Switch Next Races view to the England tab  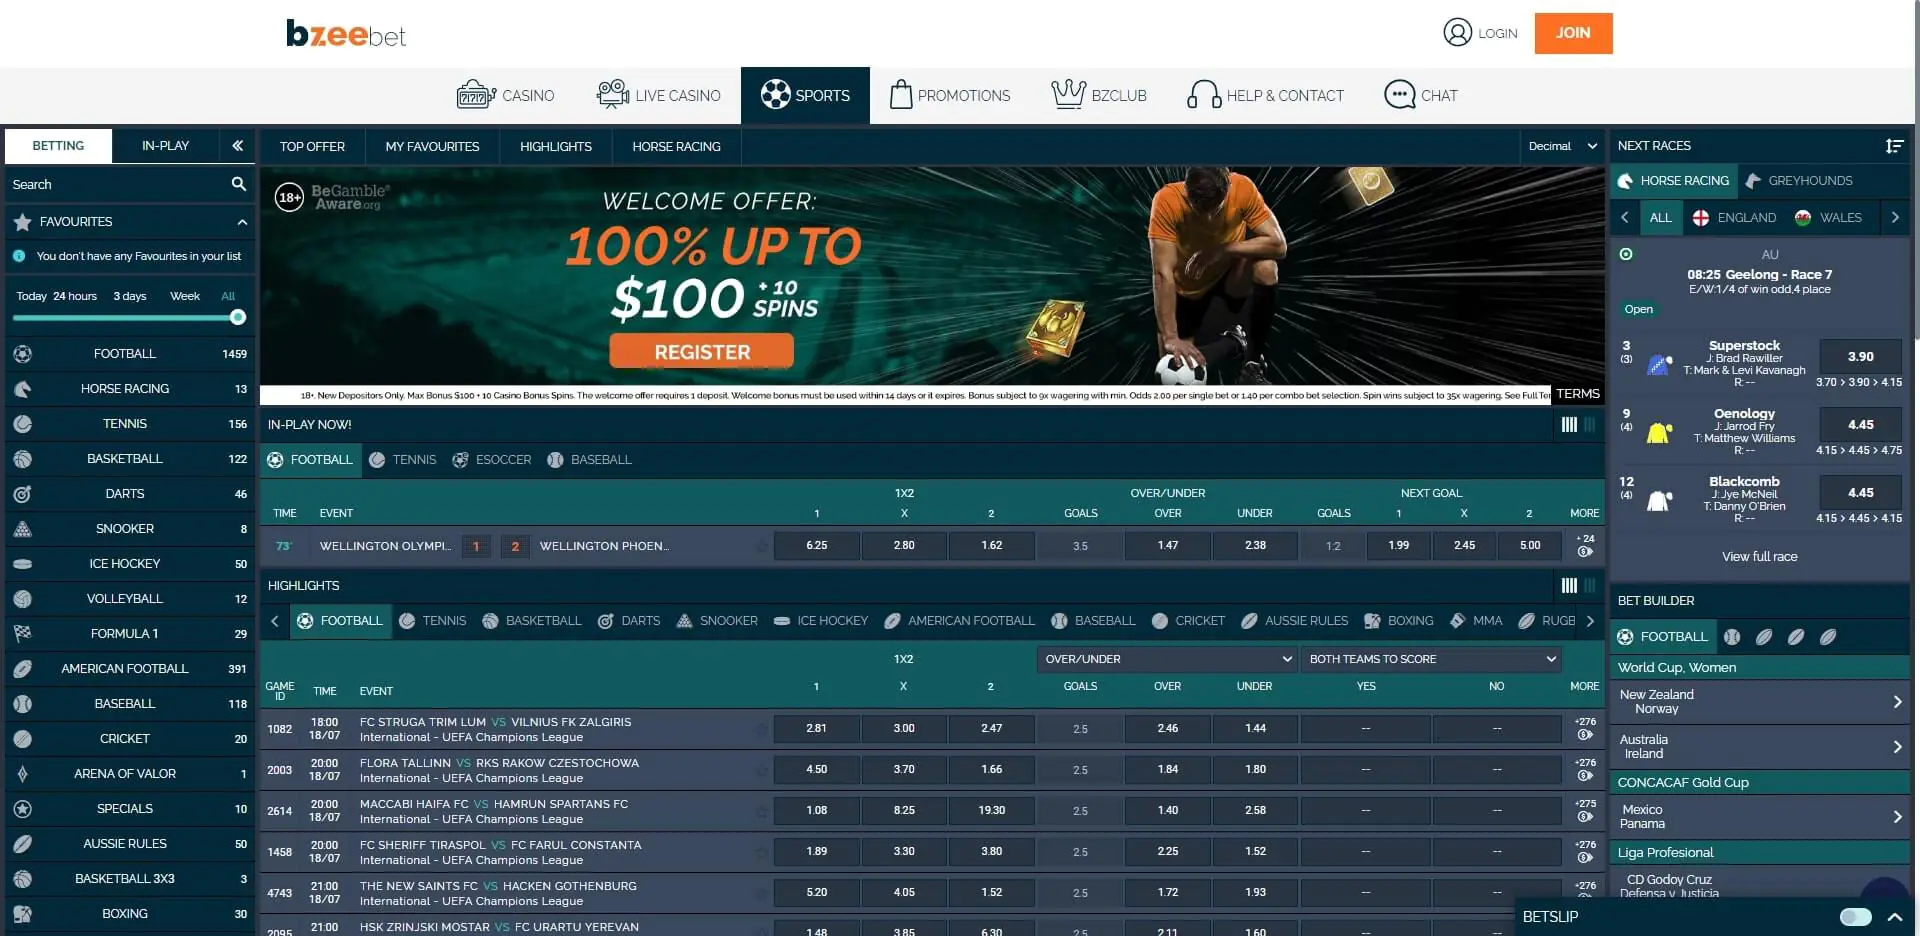[1736, 217]
